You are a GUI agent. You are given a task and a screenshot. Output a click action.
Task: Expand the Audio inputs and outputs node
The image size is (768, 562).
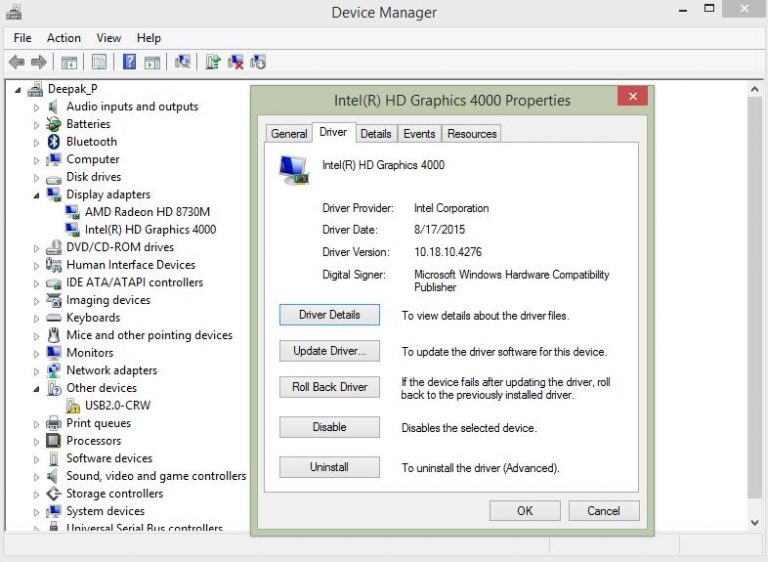tap(37, 107)
